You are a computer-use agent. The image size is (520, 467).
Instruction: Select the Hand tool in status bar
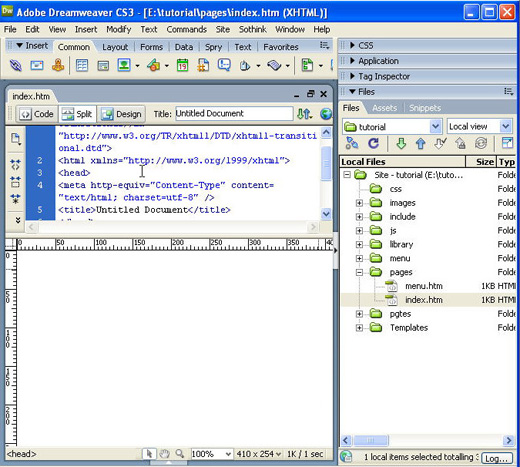[x=164, y=454]
